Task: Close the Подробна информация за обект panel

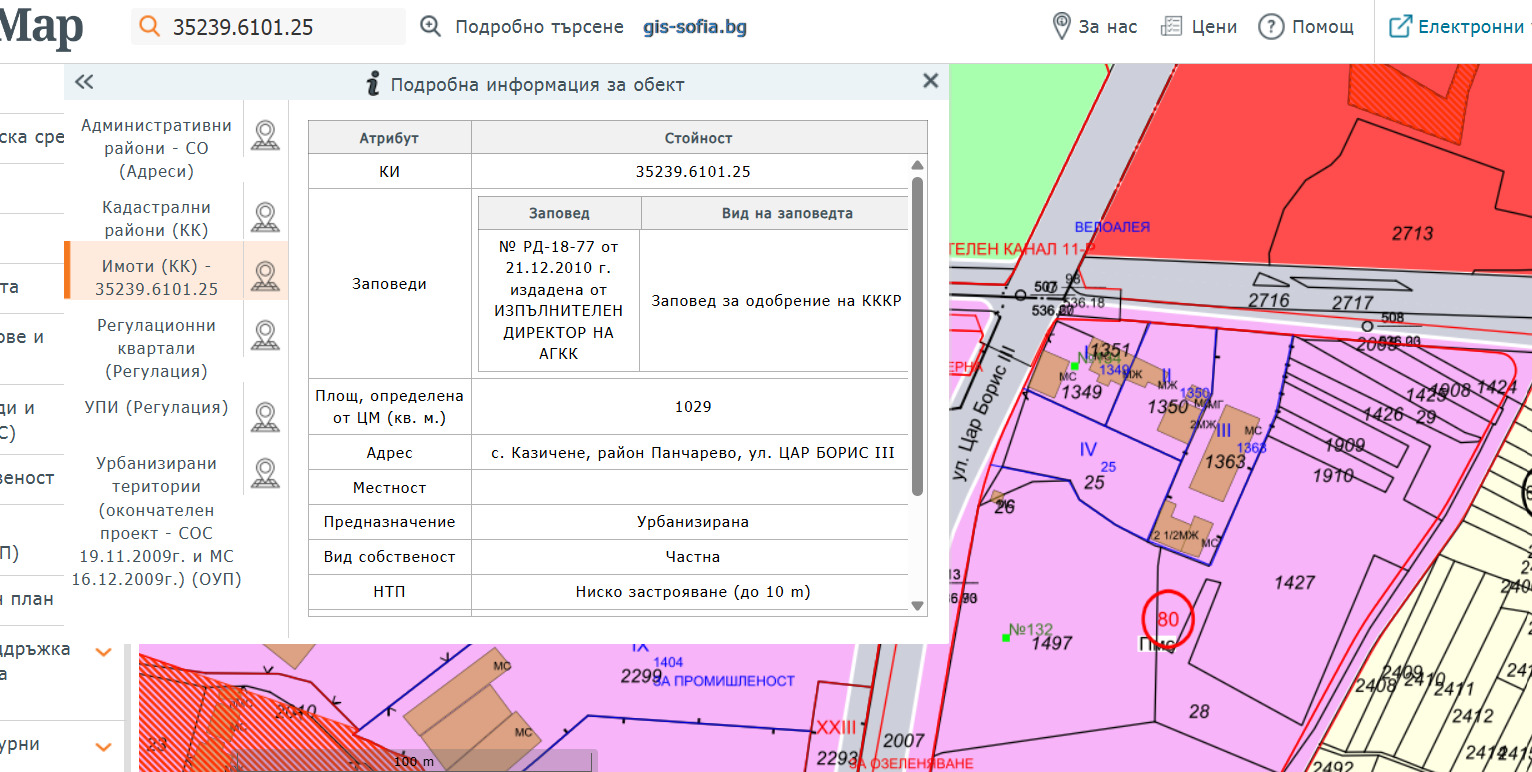Action: click(x=930, y=81)
